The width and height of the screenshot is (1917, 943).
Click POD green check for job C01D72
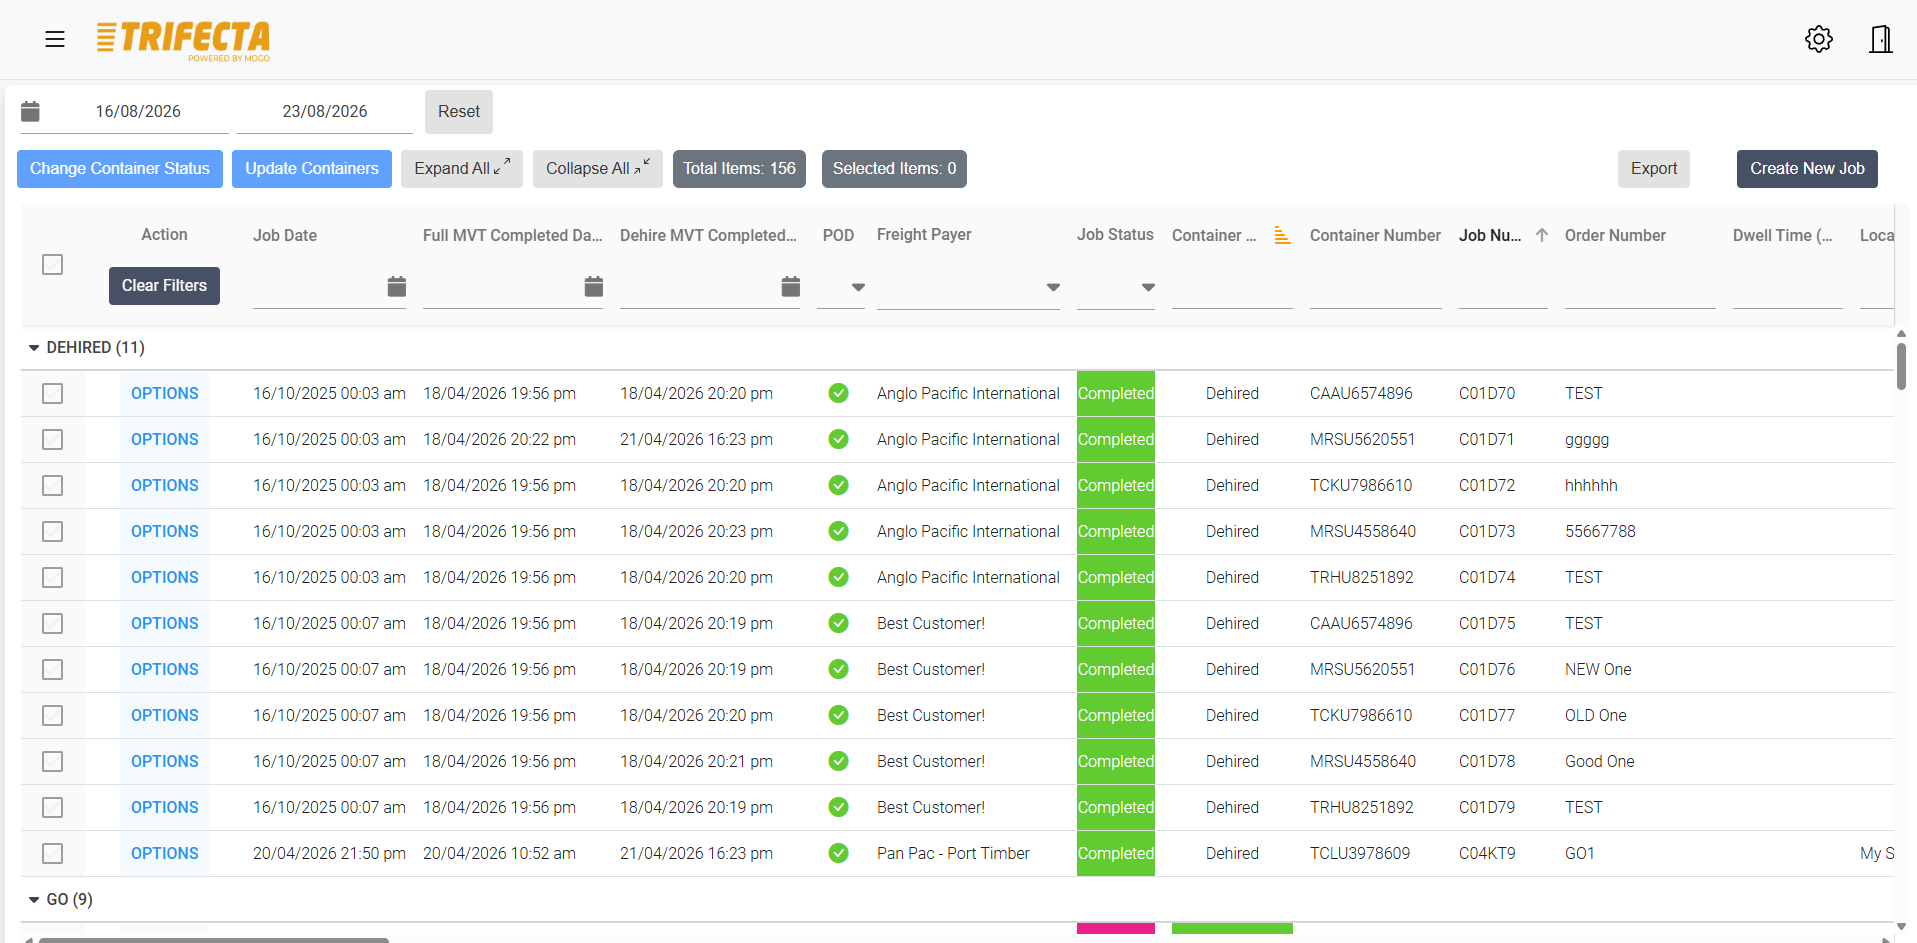click(838, 486)
